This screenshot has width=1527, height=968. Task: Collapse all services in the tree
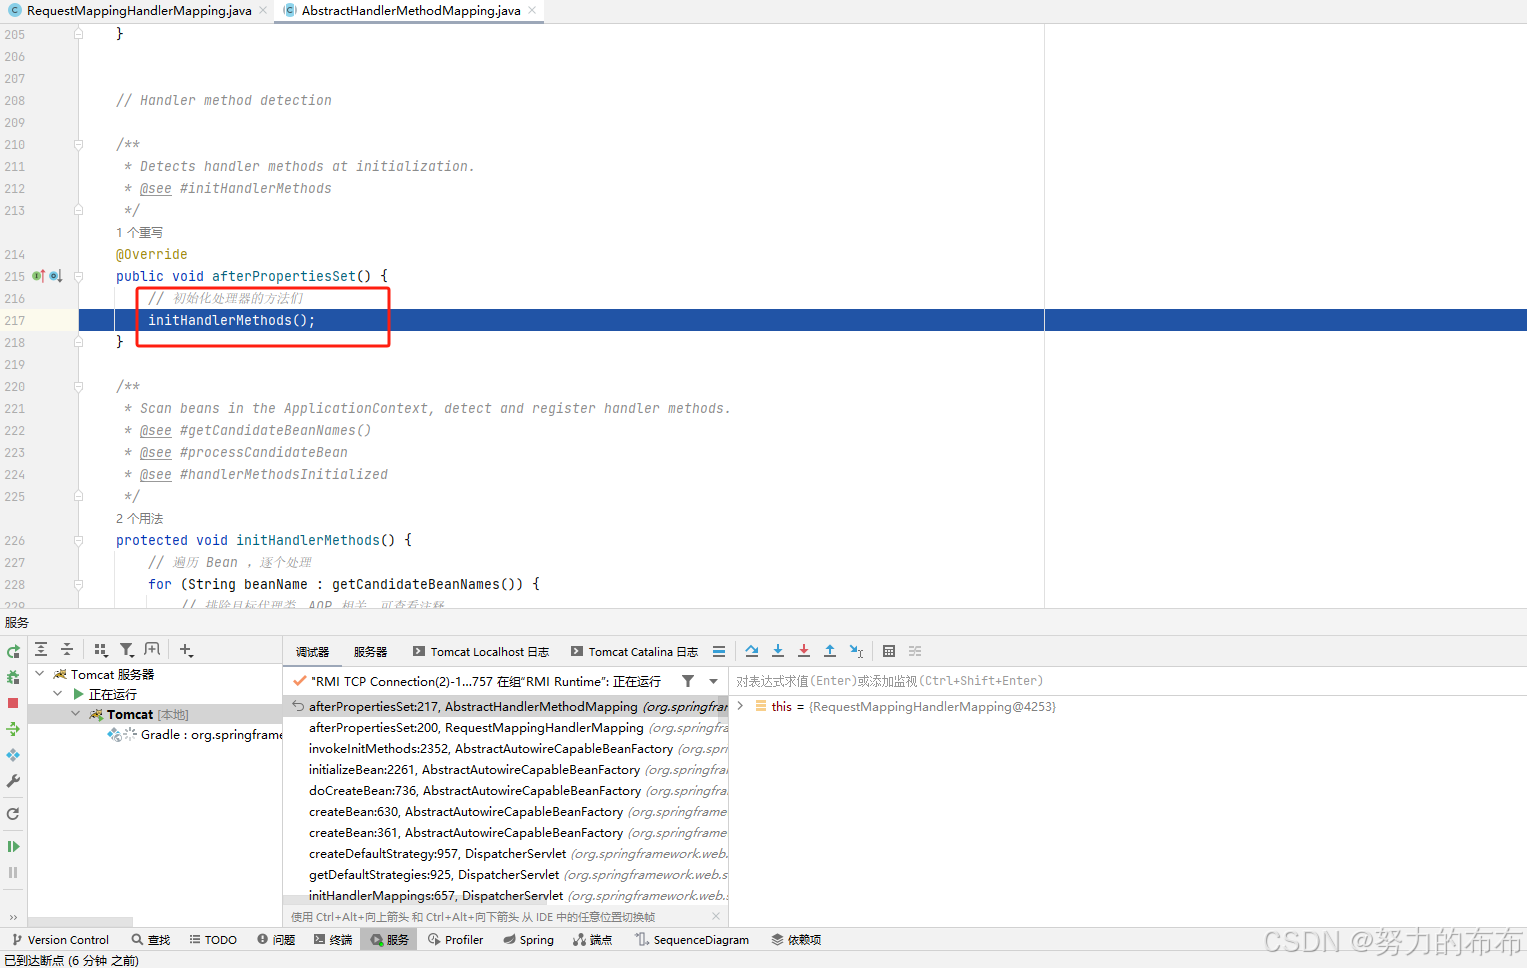click(x=67, y=650)
